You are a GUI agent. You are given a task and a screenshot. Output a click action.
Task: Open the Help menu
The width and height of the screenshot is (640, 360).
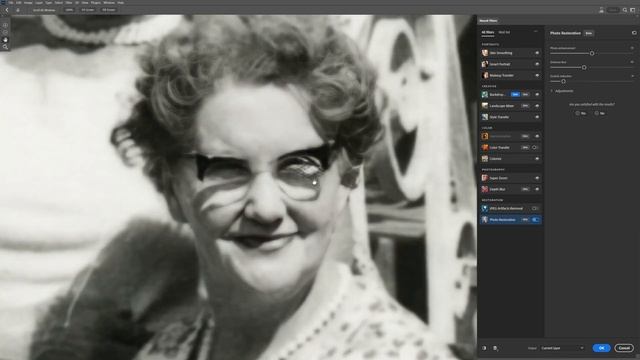click(120, 2)
